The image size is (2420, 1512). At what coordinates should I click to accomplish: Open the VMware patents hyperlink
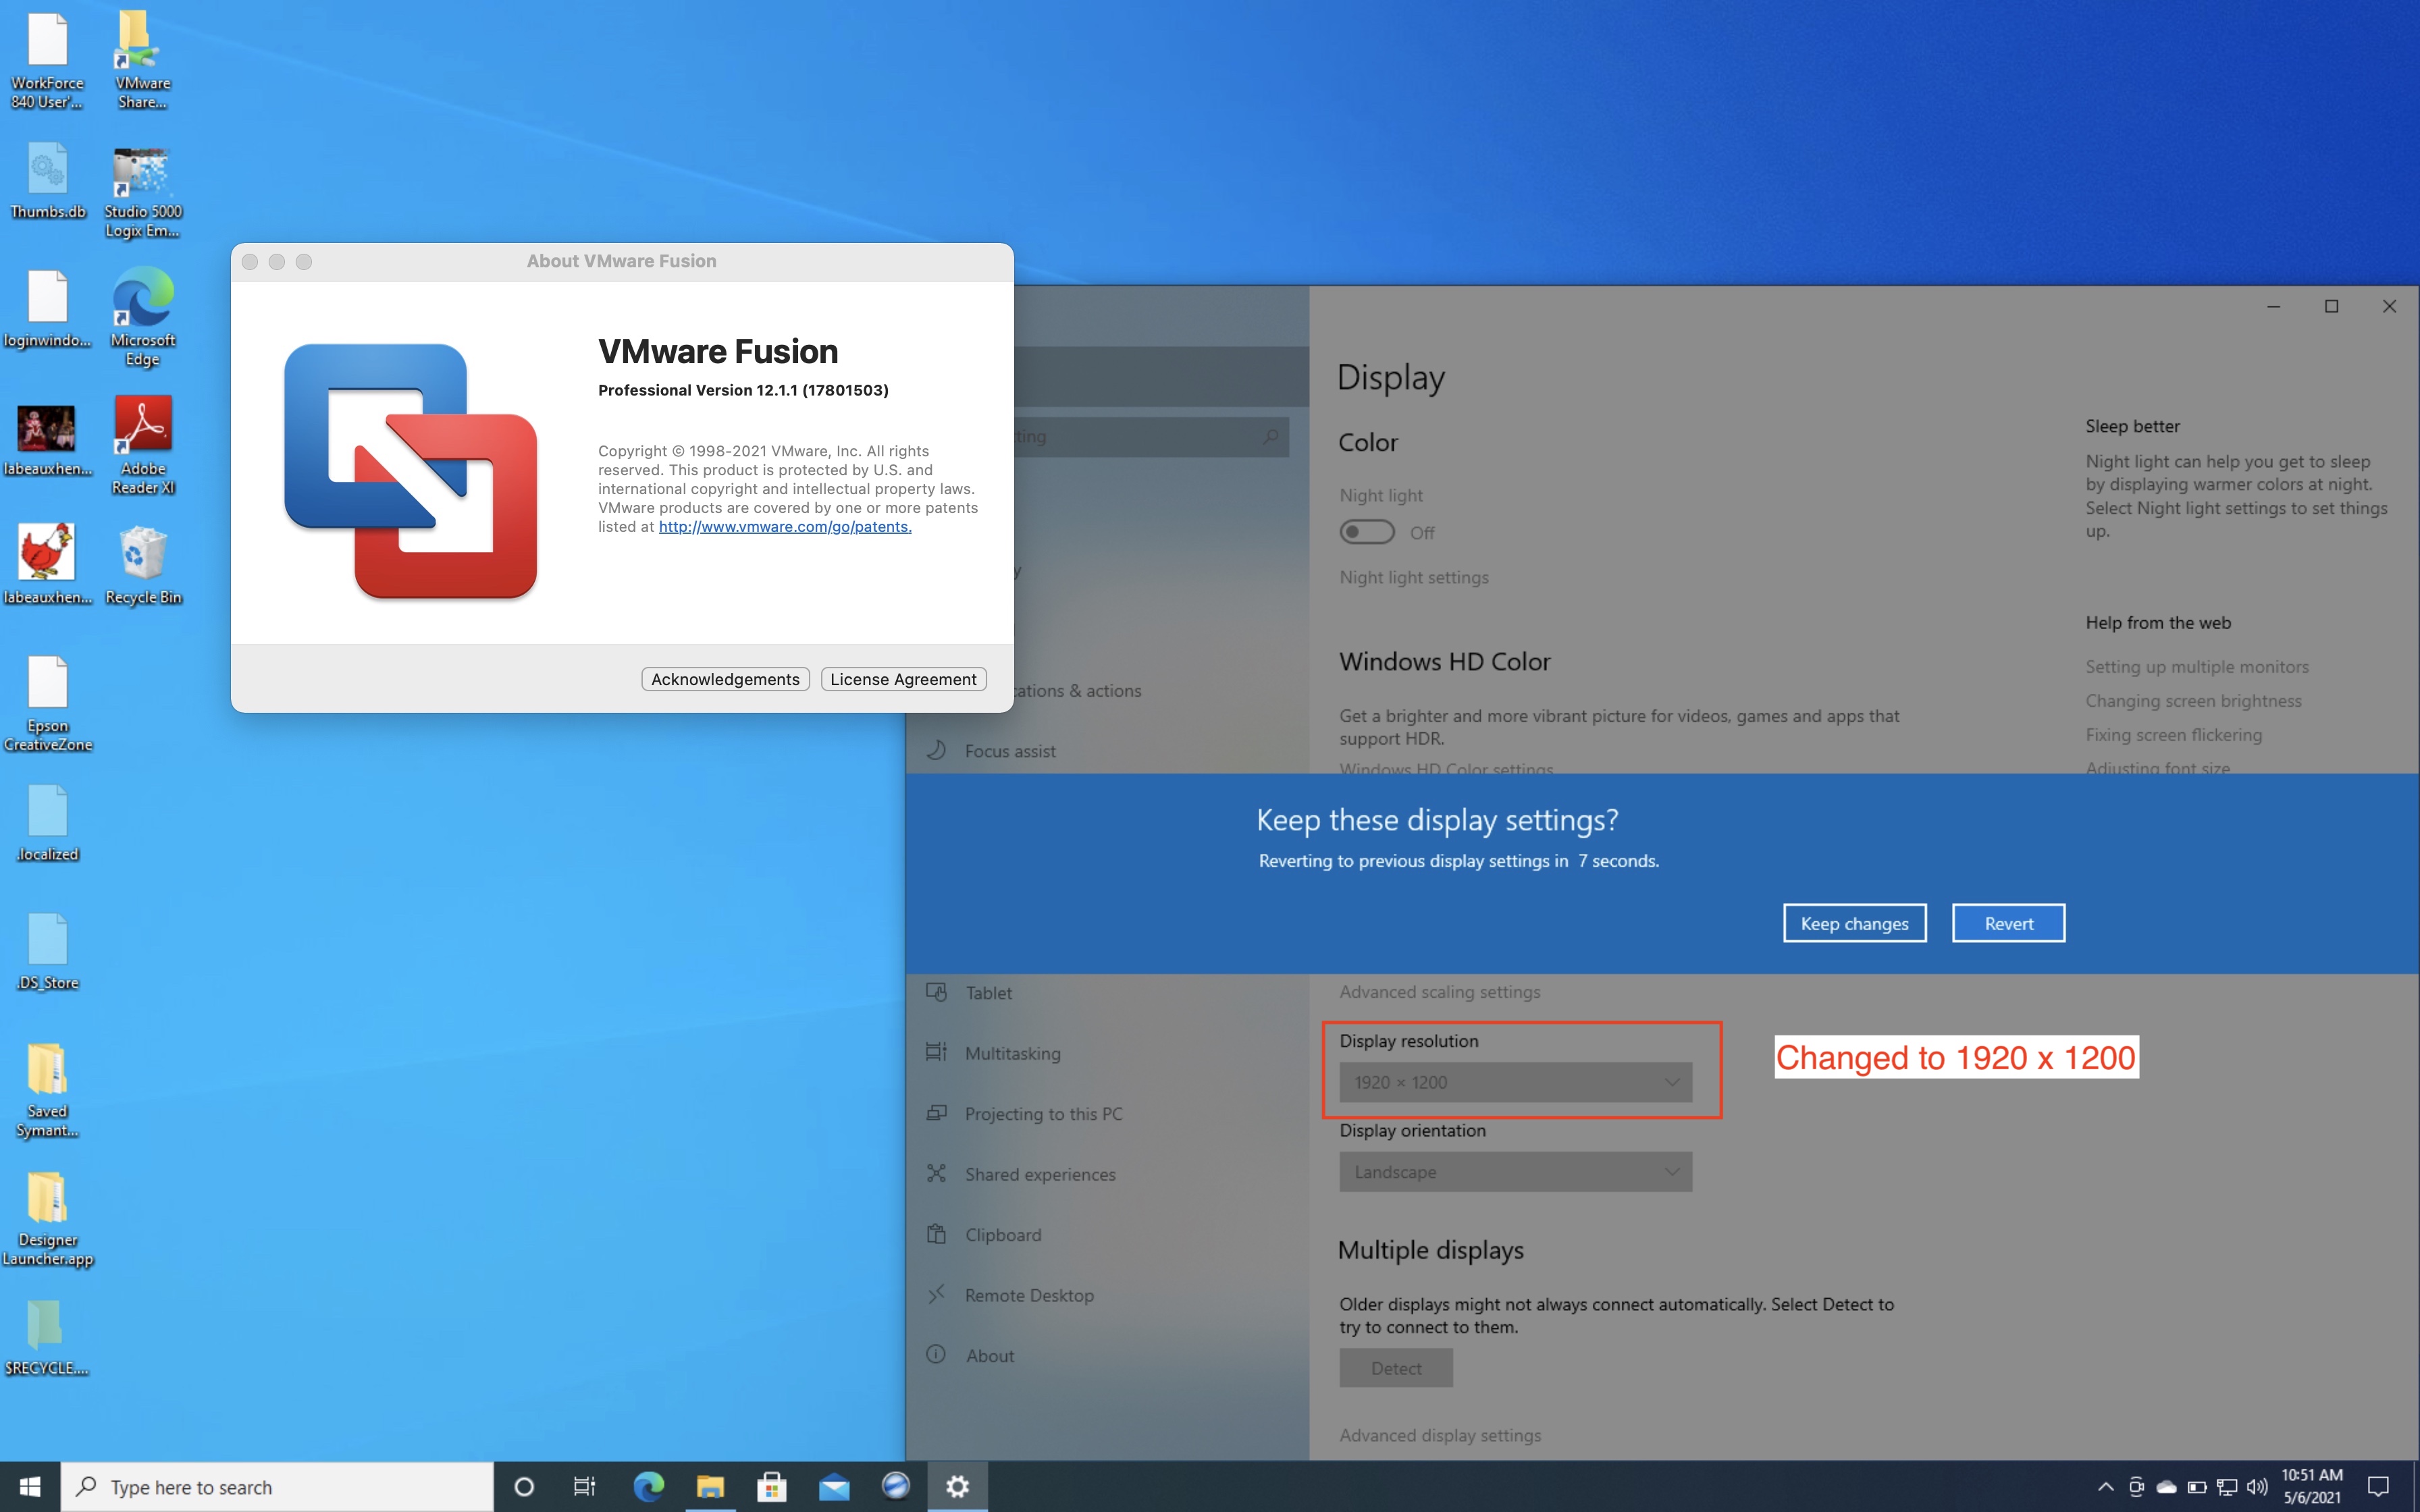[785, 527]
